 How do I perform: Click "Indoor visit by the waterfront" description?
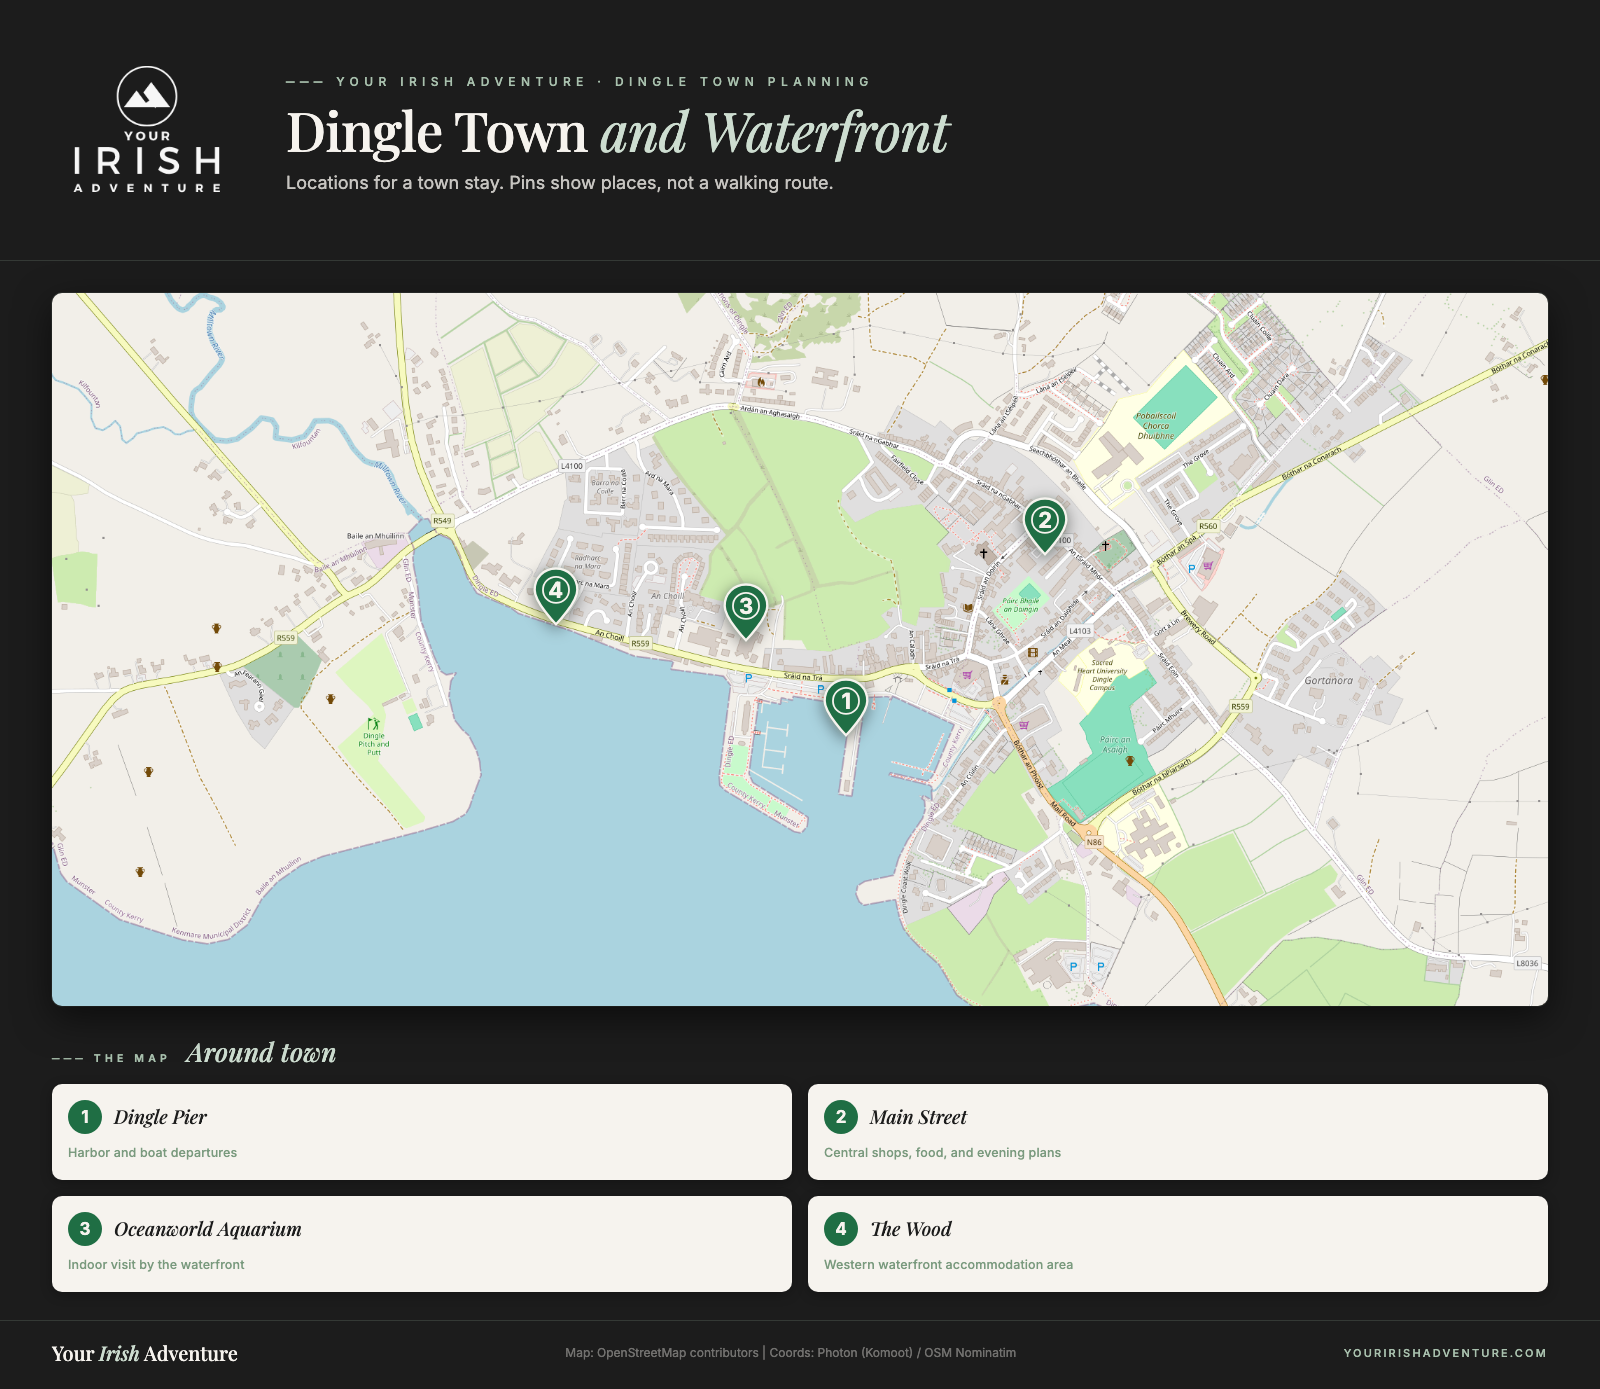(x=156, y=1265)
